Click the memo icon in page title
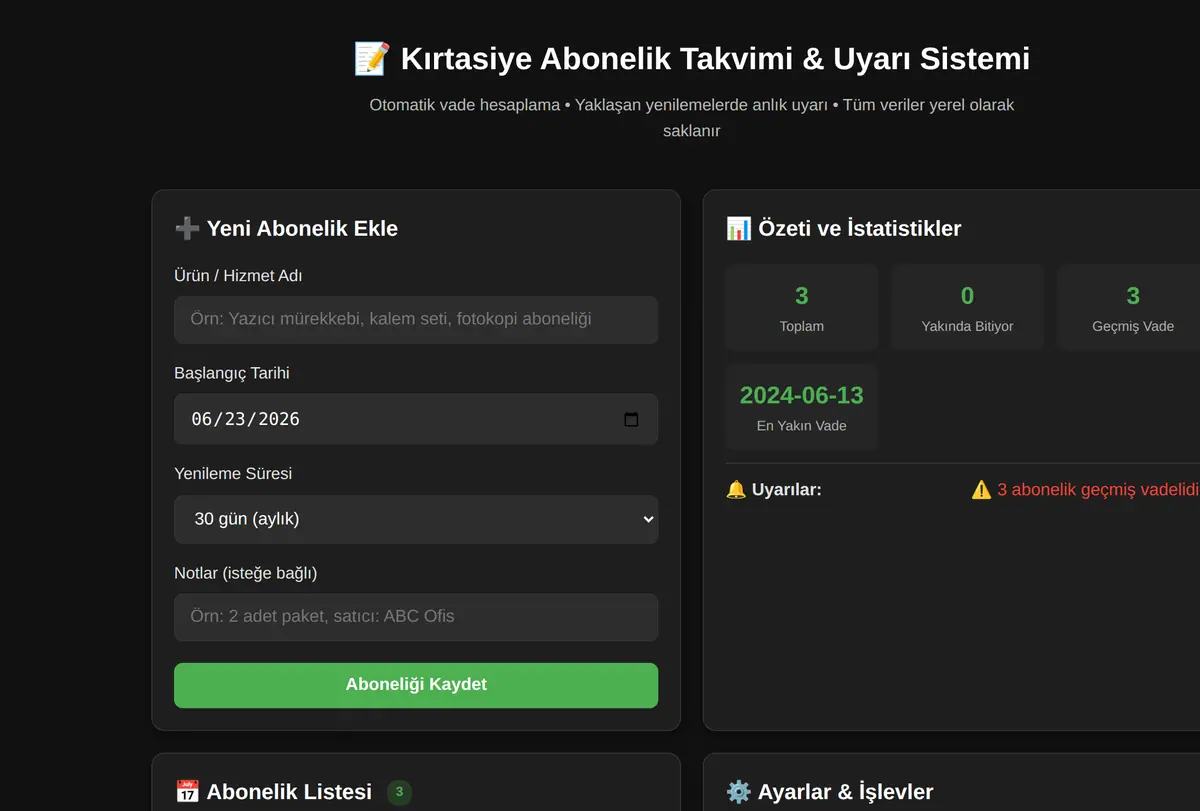1200x811 pixels. (372, 58)
